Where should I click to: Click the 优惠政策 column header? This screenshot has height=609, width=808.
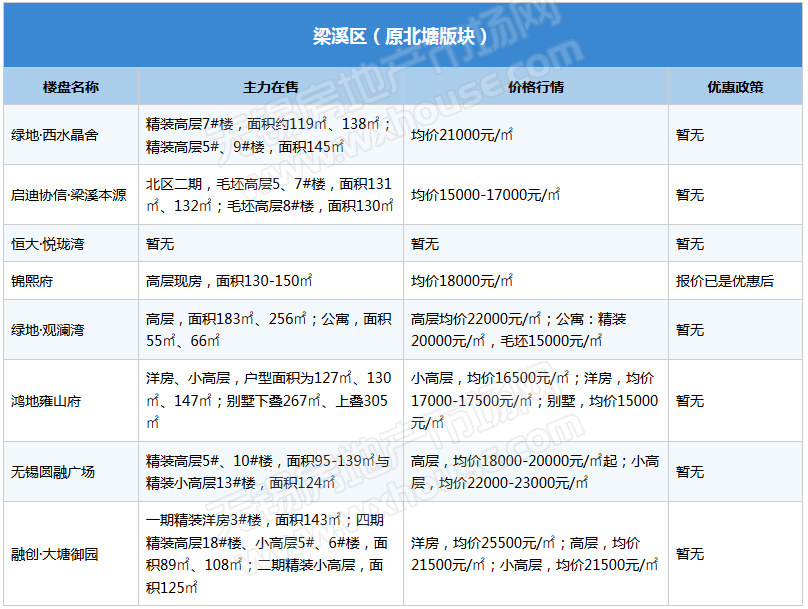coord(735,87)
